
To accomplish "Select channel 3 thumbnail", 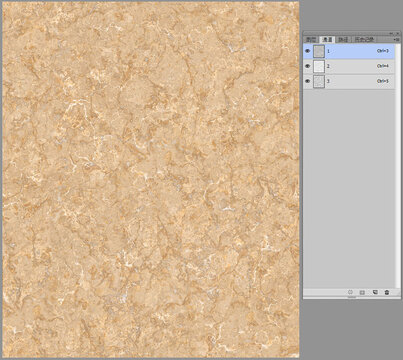I will coord(319,81).
